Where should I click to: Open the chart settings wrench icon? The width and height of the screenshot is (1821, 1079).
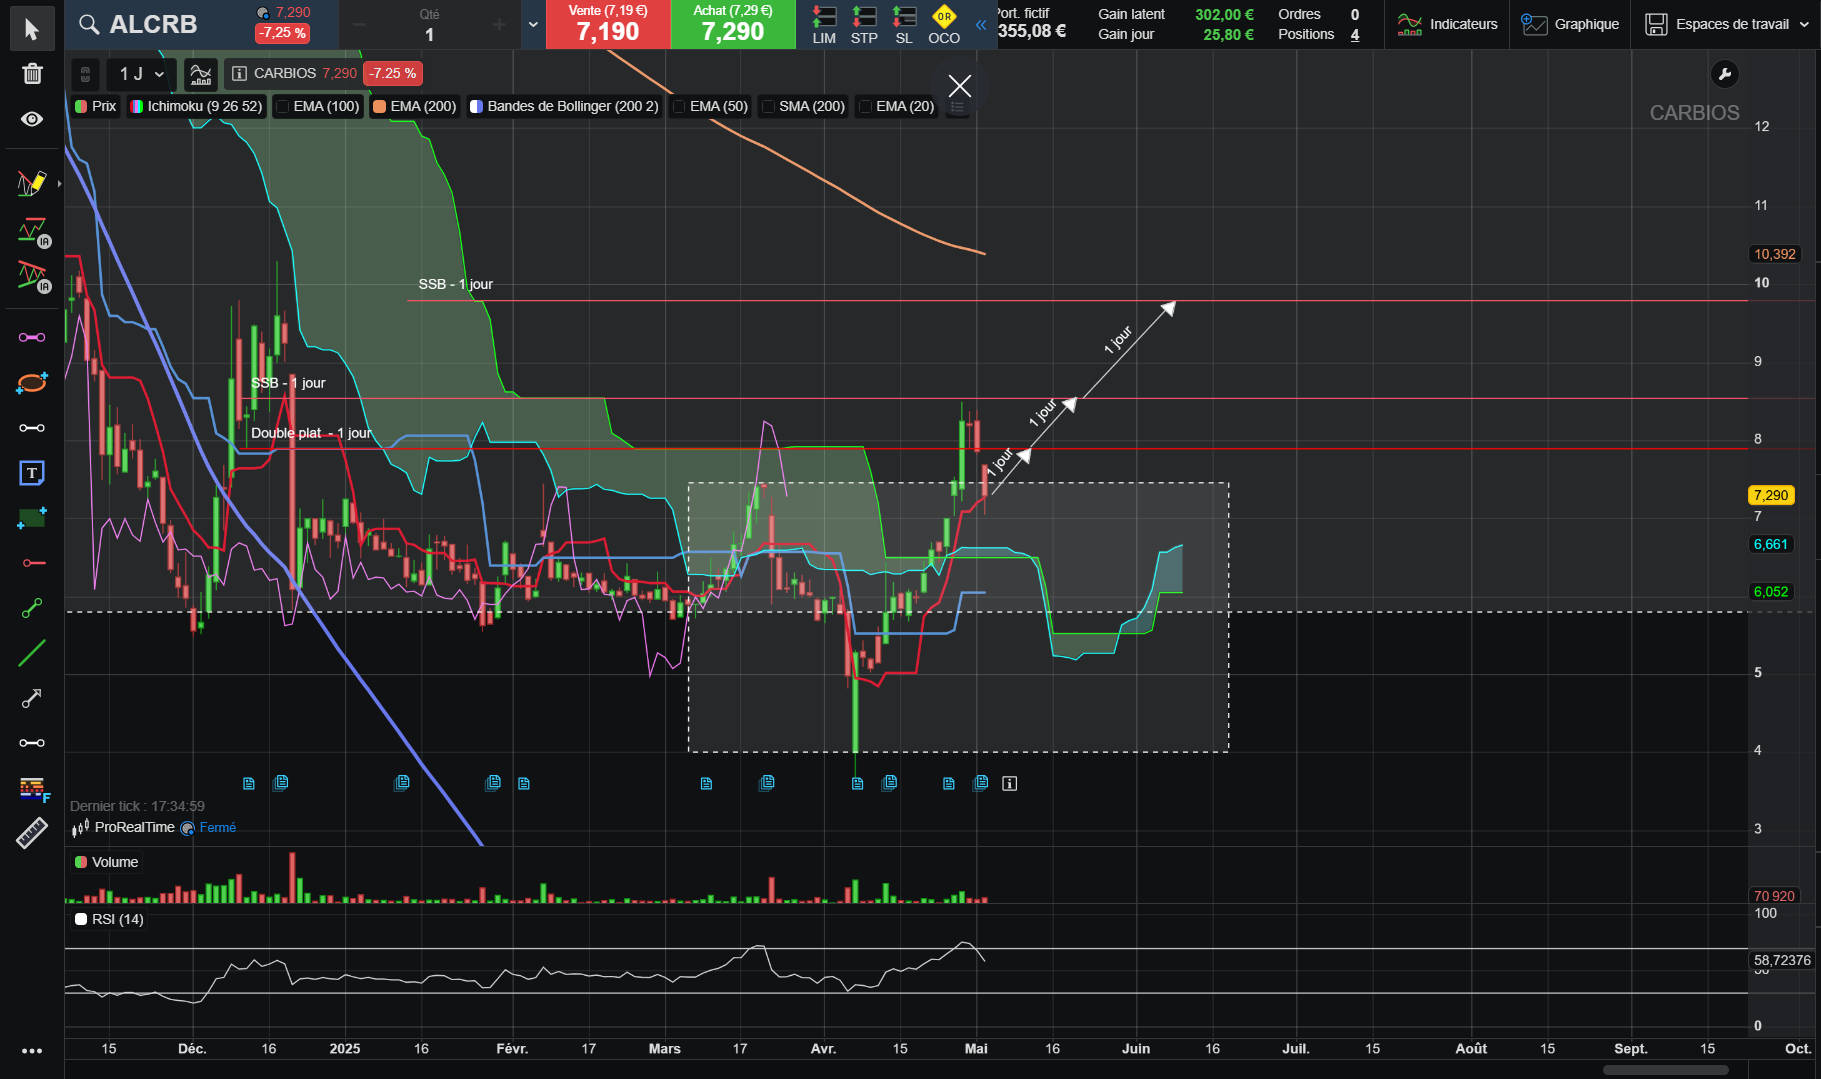pos(1724,74)
